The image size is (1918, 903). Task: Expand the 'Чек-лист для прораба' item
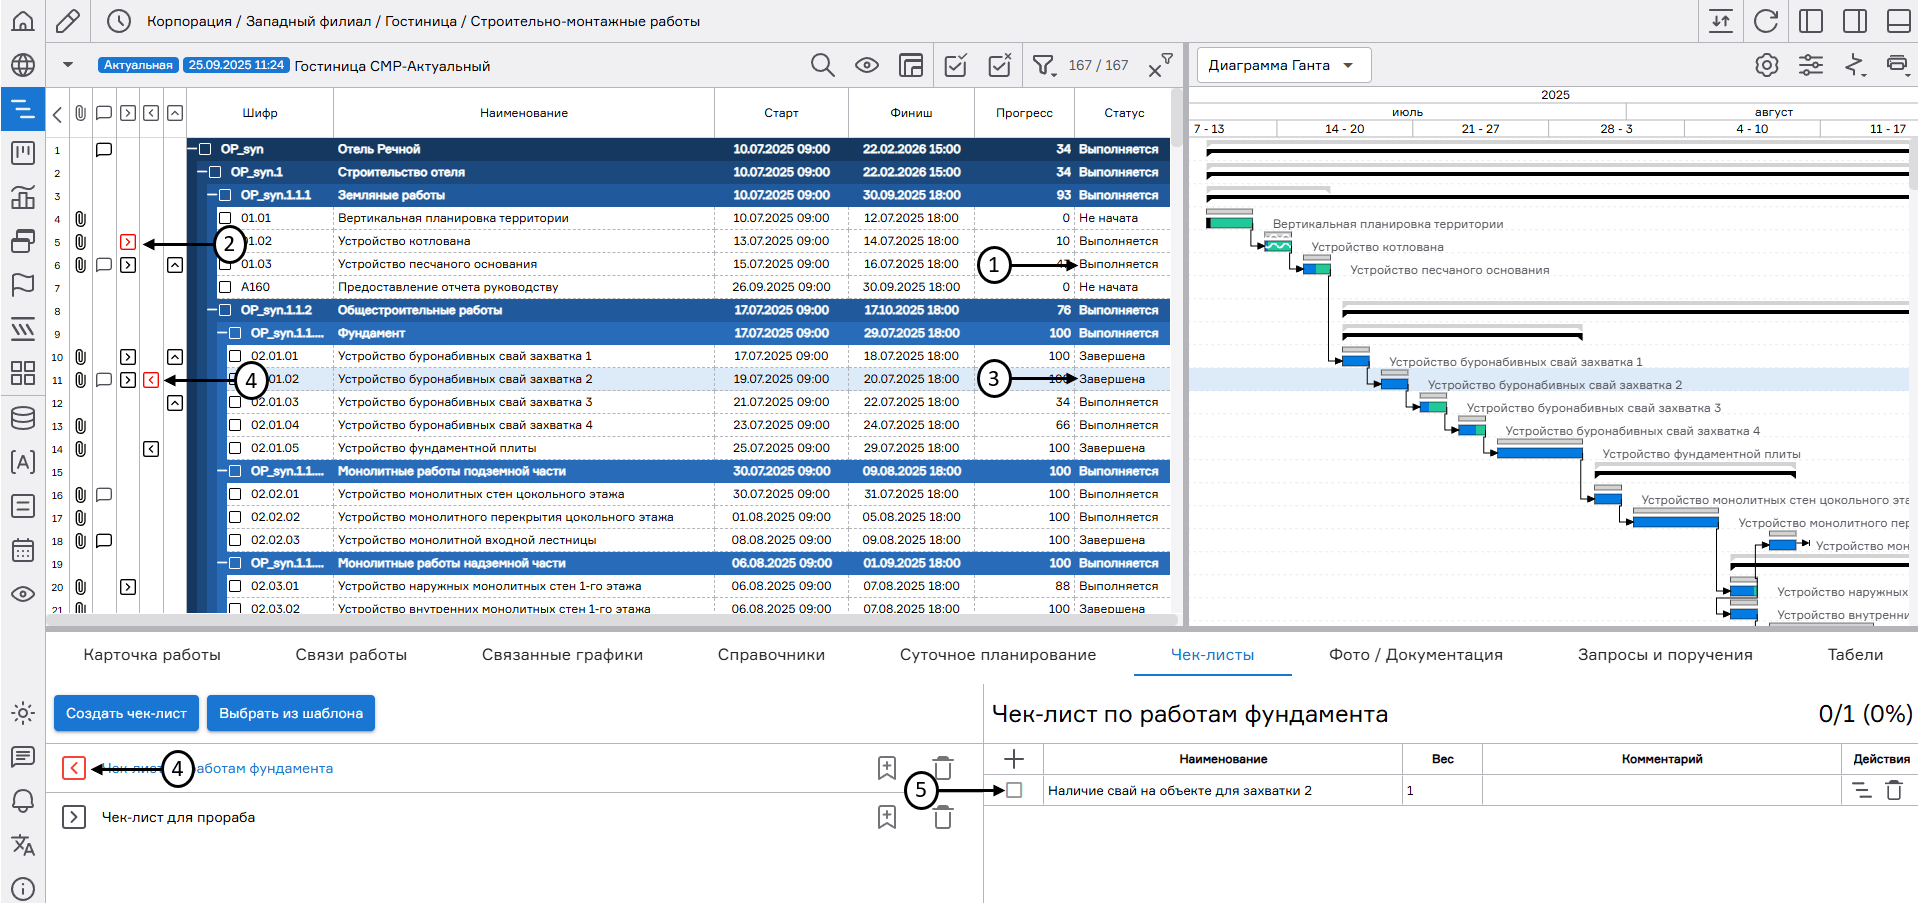[x=73, y=818]
